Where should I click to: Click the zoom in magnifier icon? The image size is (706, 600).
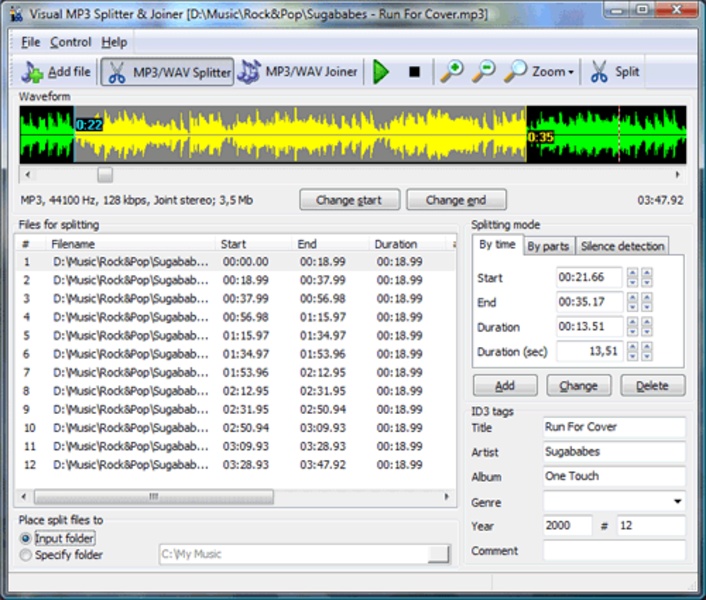(x=451, y=72)
